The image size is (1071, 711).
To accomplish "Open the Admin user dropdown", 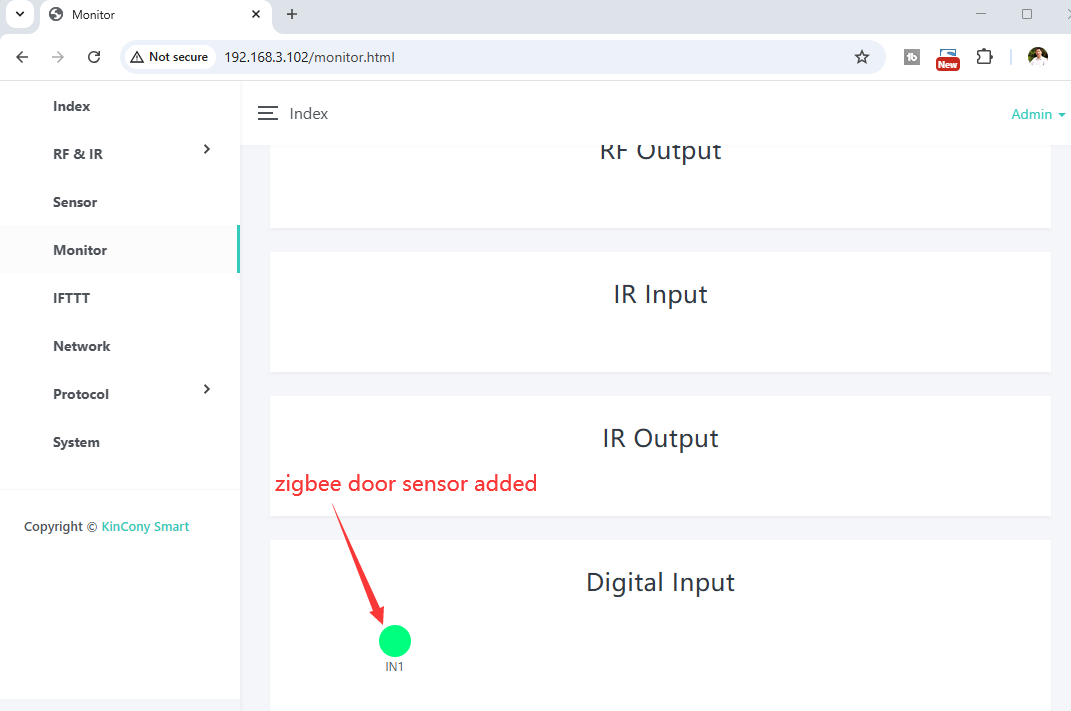I will click(1038, 114).
